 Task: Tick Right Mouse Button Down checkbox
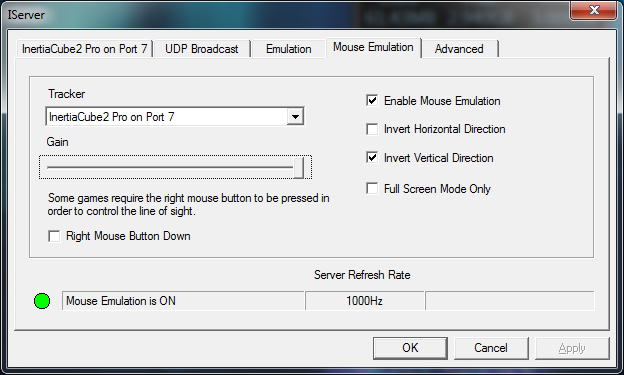pyautogui.click(x=54, y=236)
